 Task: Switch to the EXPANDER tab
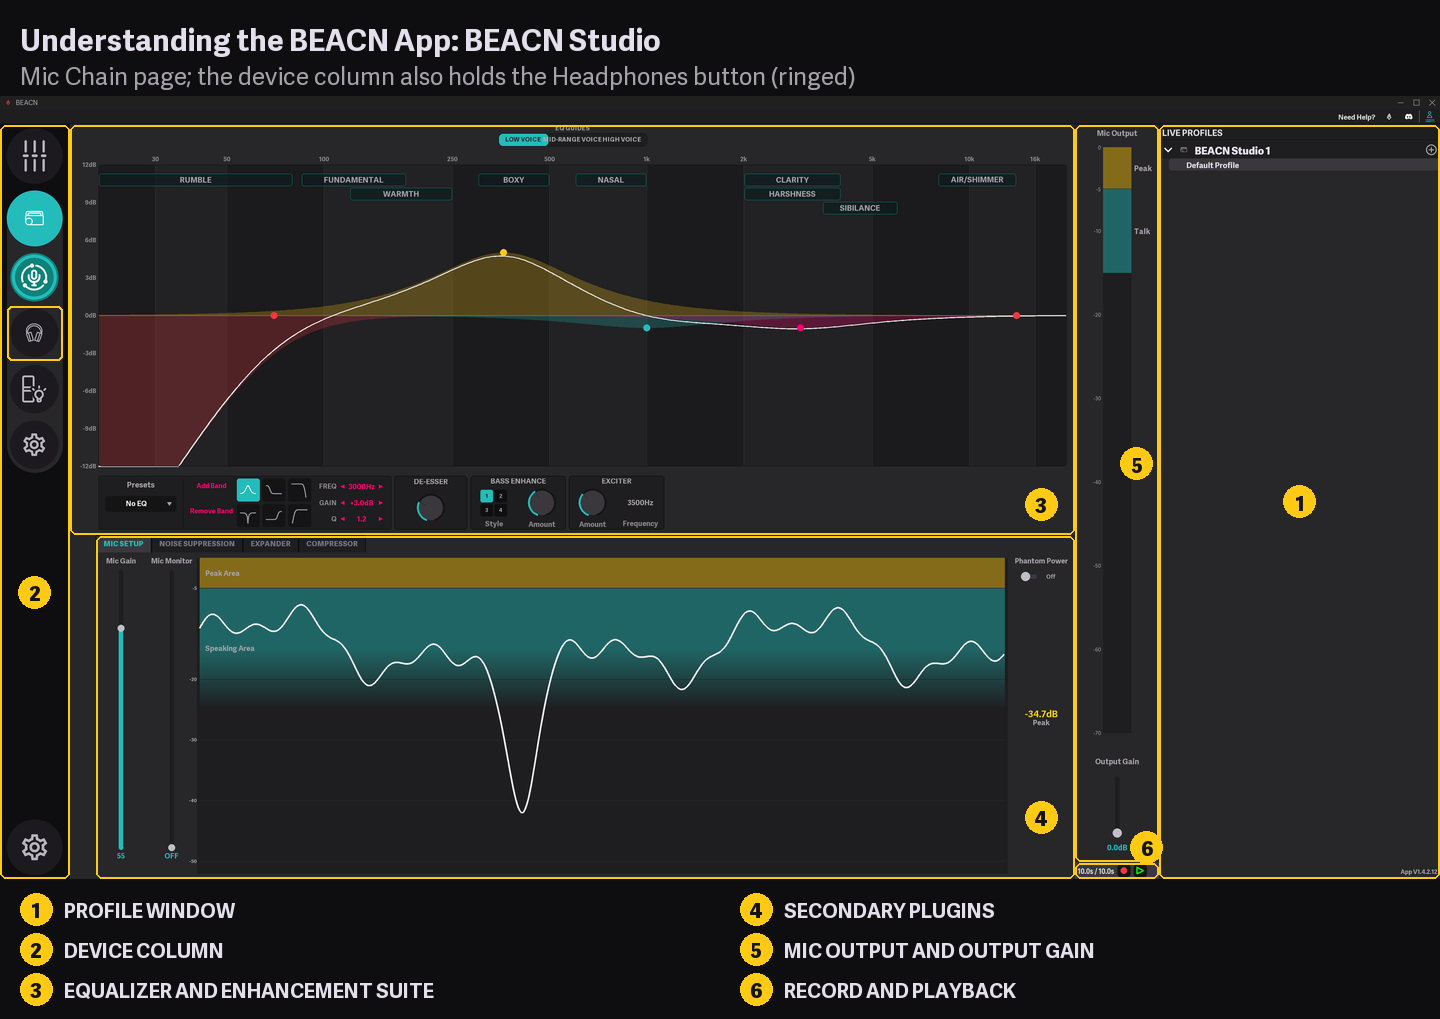point(271,544)
